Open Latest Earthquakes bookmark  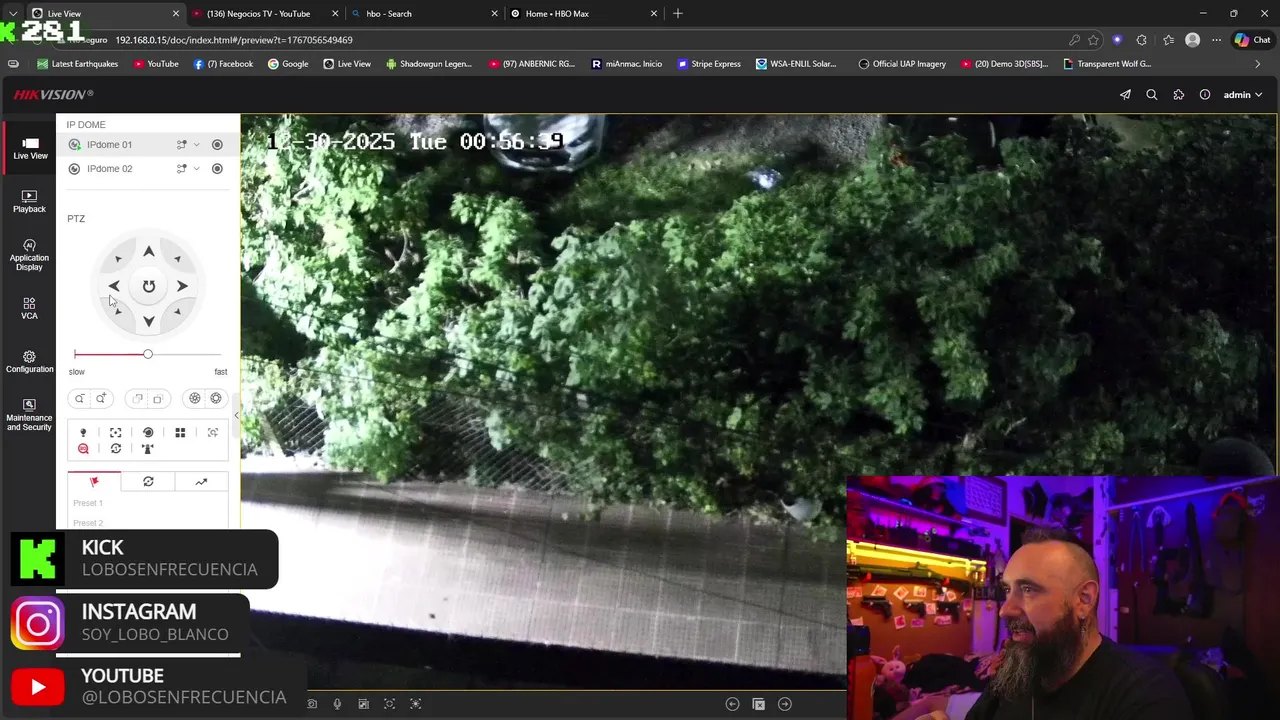pyautogui.click(x=77, y=64)
